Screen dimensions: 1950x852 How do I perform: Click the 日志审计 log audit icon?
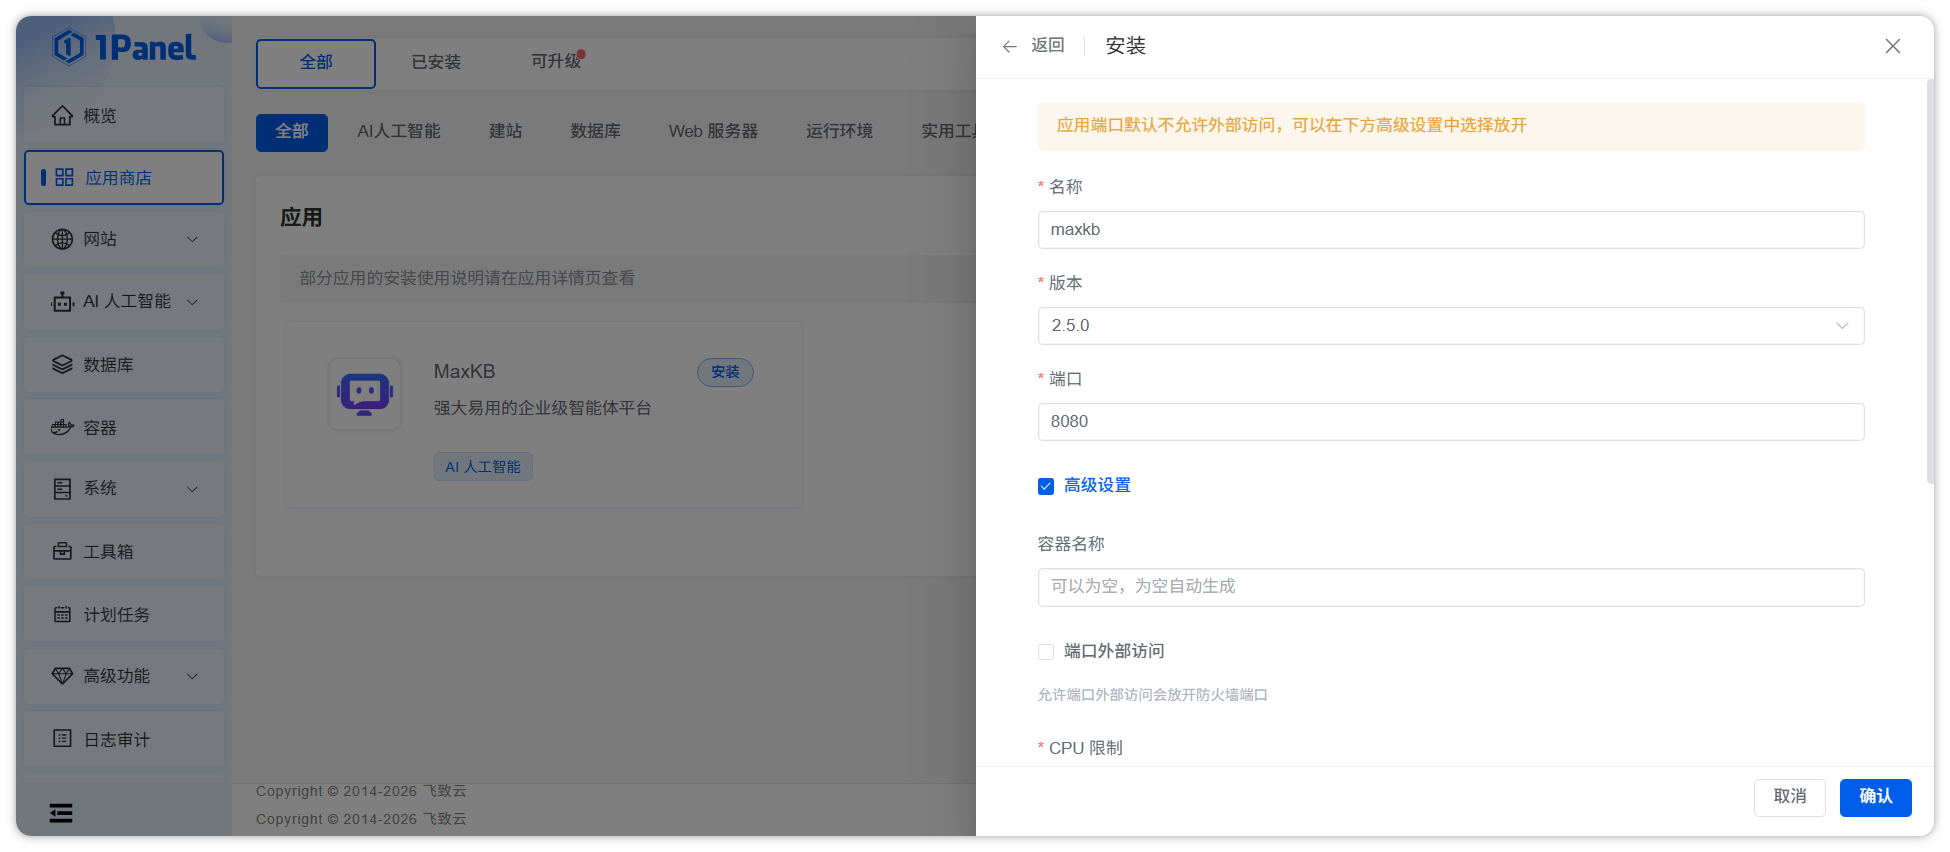pos(62,739)
